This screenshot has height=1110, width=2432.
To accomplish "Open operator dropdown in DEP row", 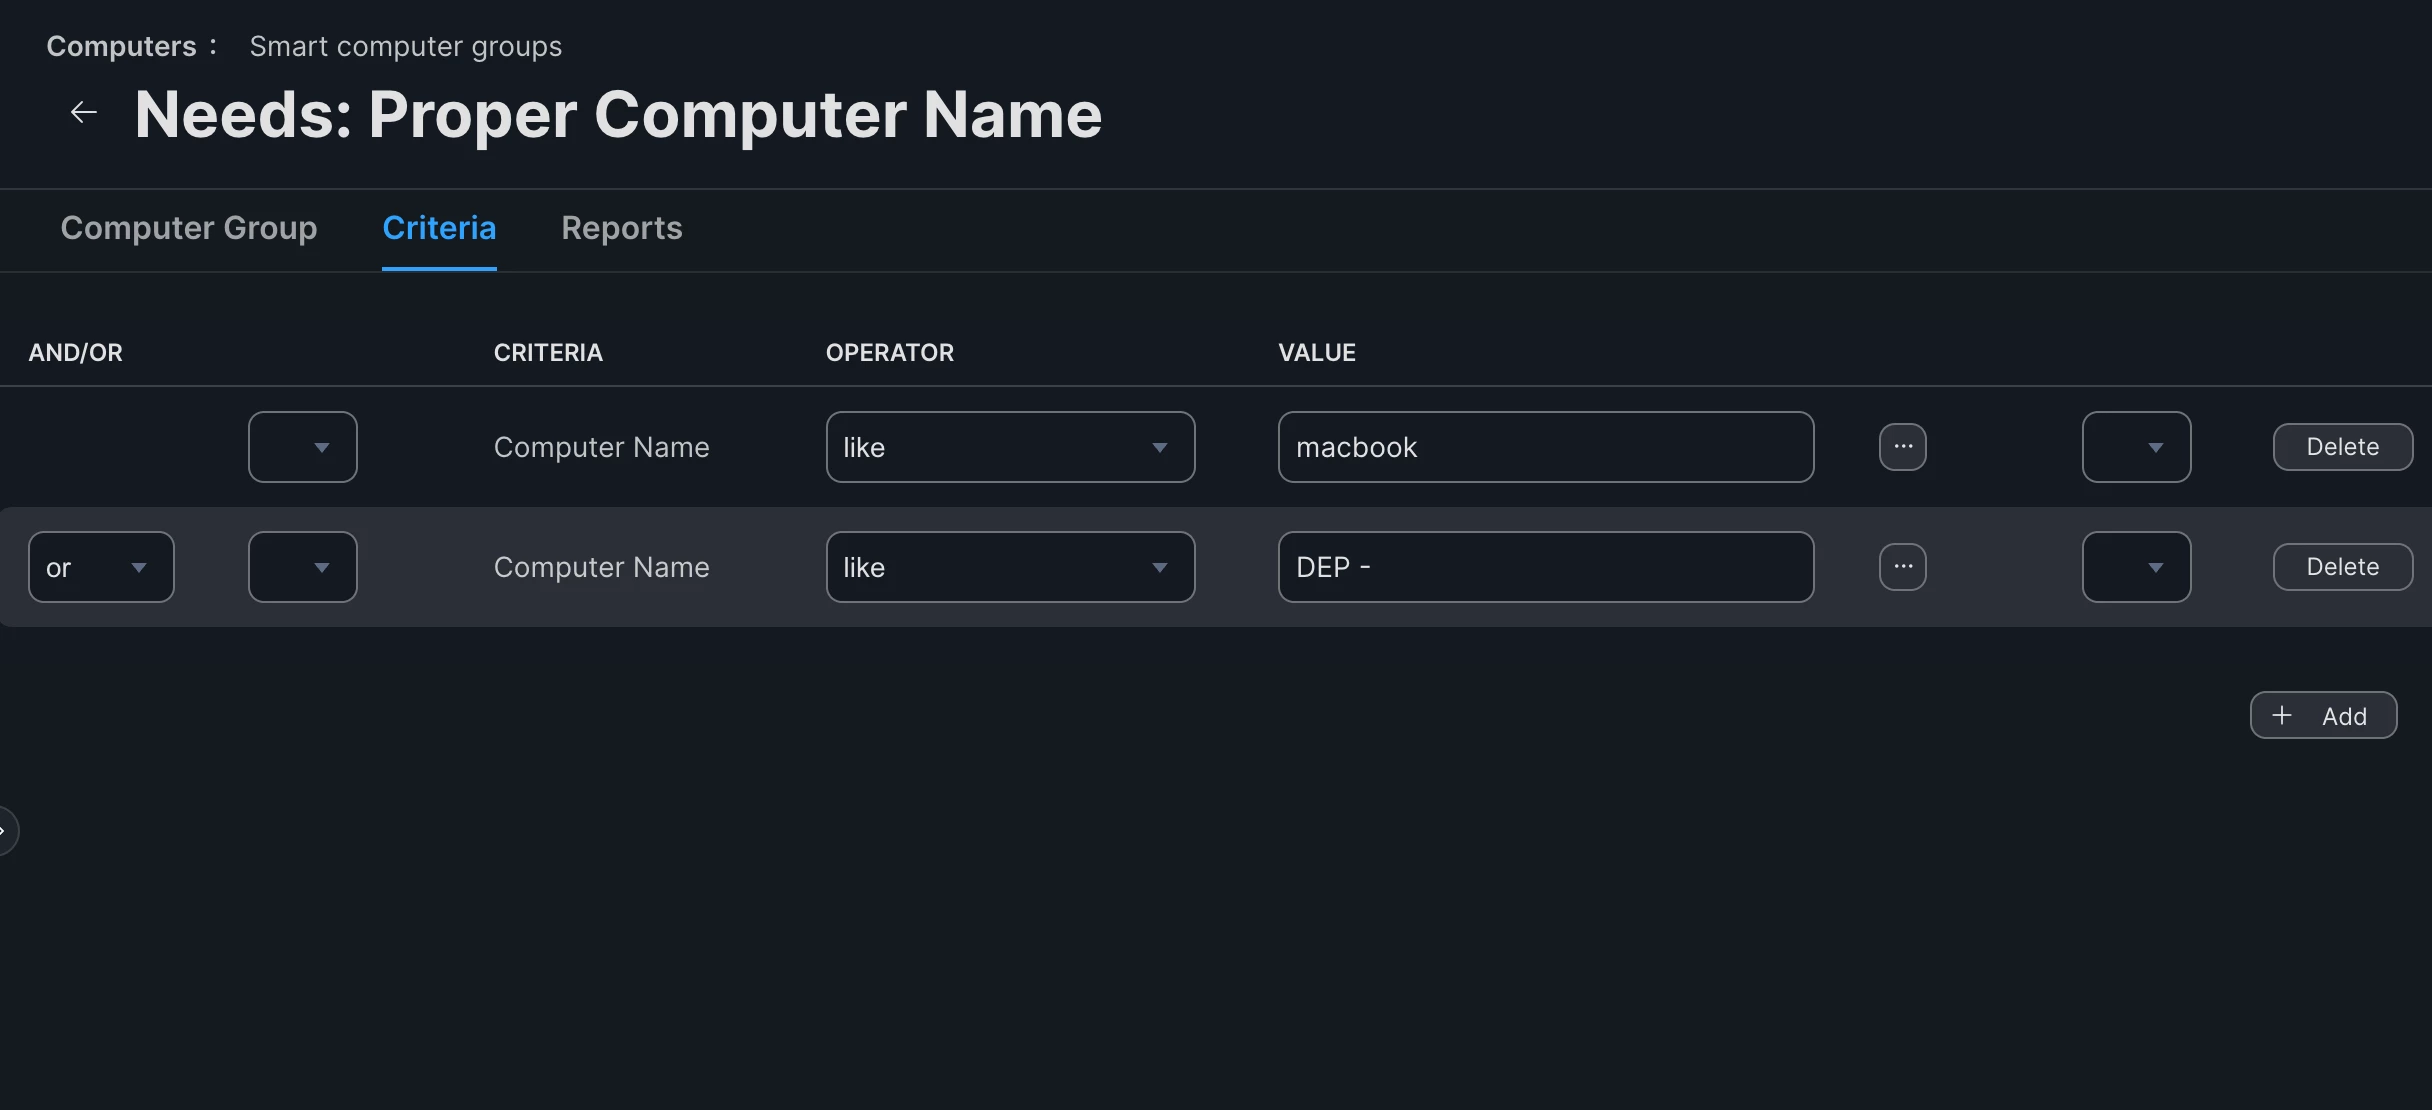I will coord(1010,567).
